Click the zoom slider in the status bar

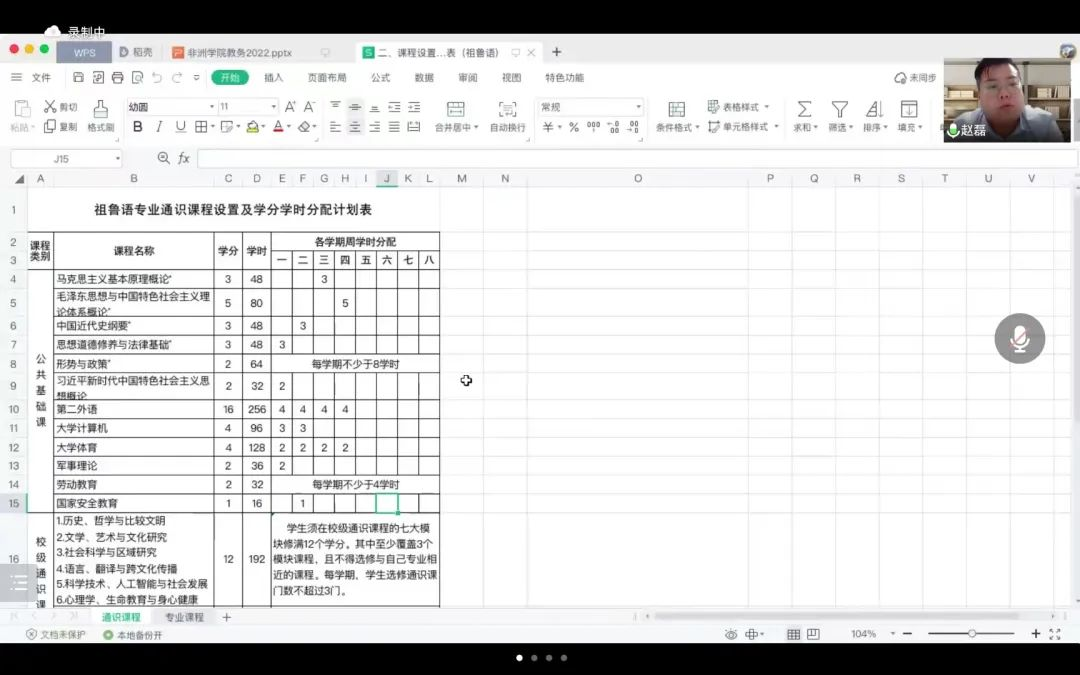point(971,634)
